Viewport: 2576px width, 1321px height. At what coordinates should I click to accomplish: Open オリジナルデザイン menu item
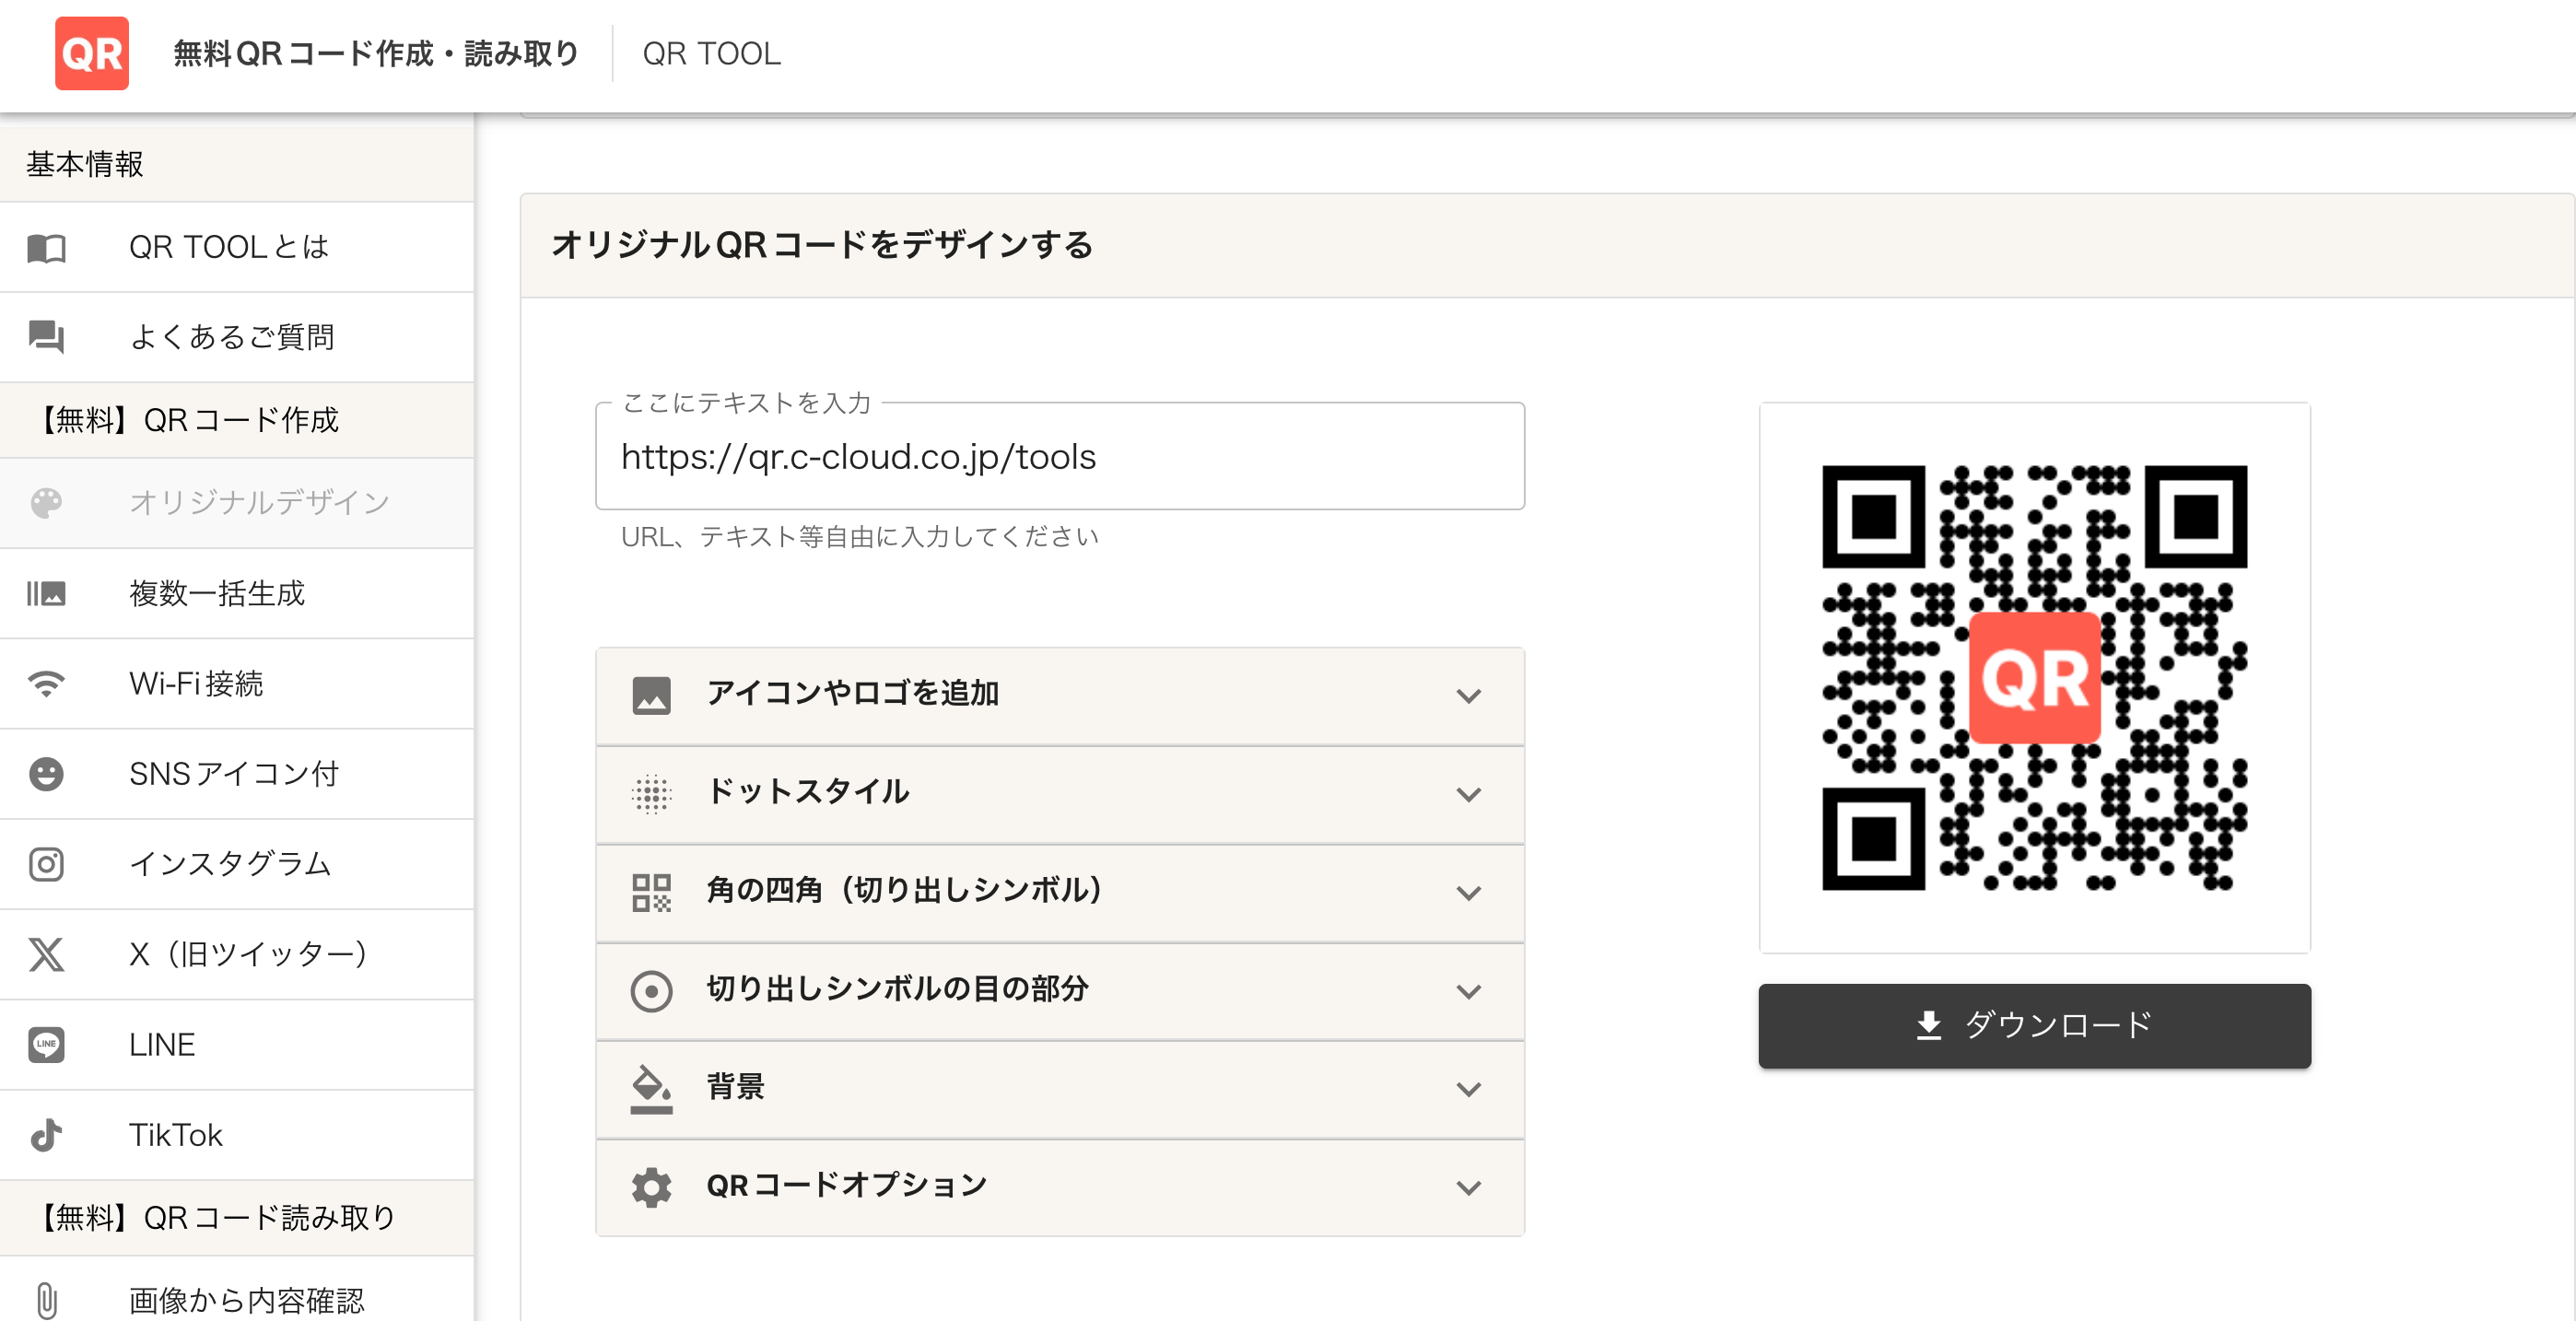258,503
